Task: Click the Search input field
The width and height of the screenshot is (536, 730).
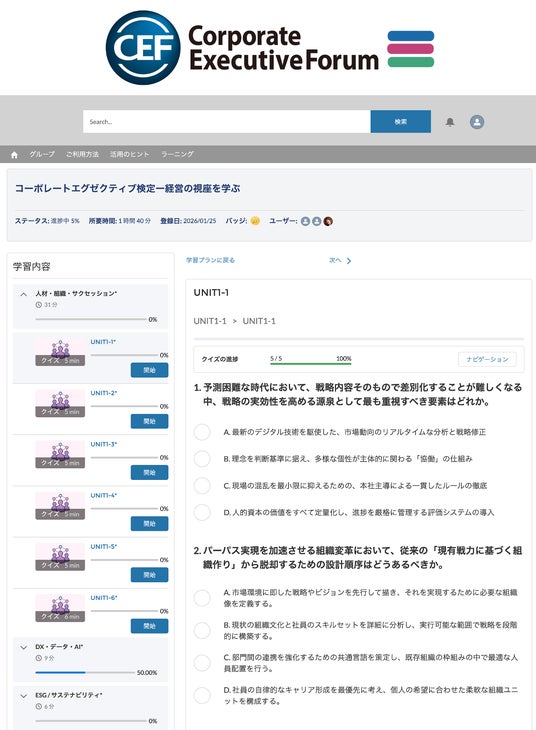Action: coord(227,122)
